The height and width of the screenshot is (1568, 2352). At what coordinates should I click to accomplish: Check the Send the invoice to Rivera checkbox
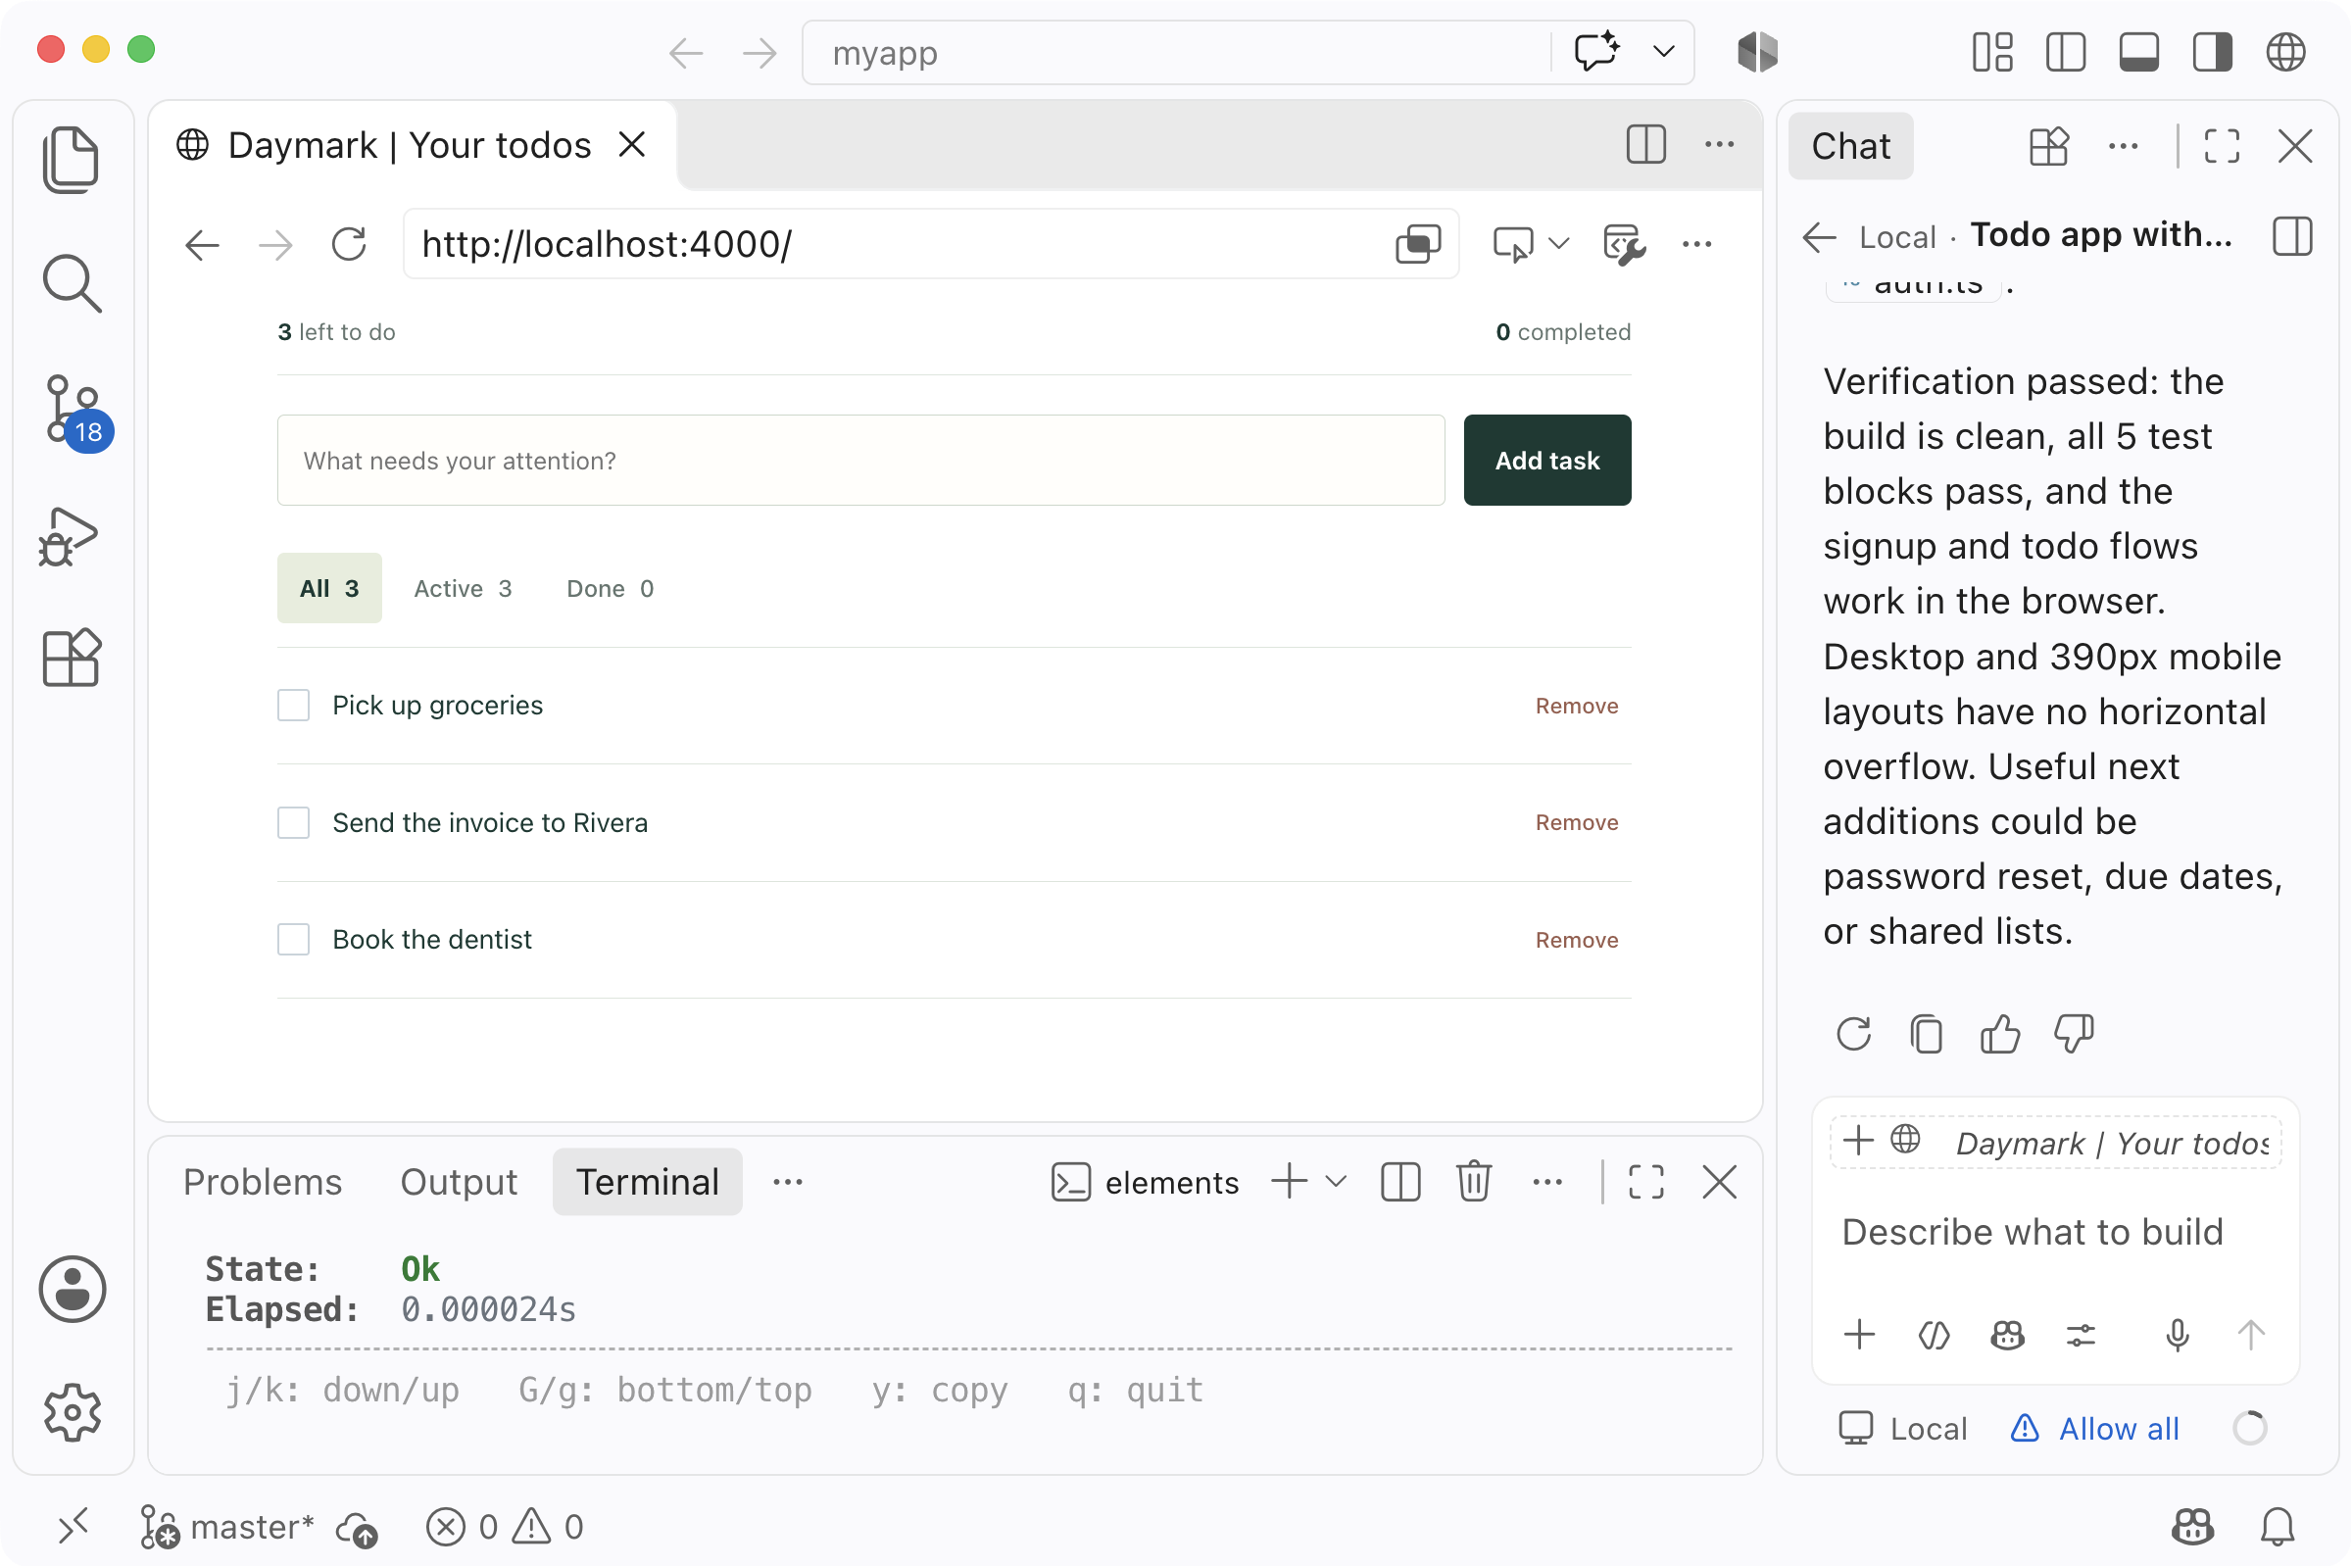293,823
